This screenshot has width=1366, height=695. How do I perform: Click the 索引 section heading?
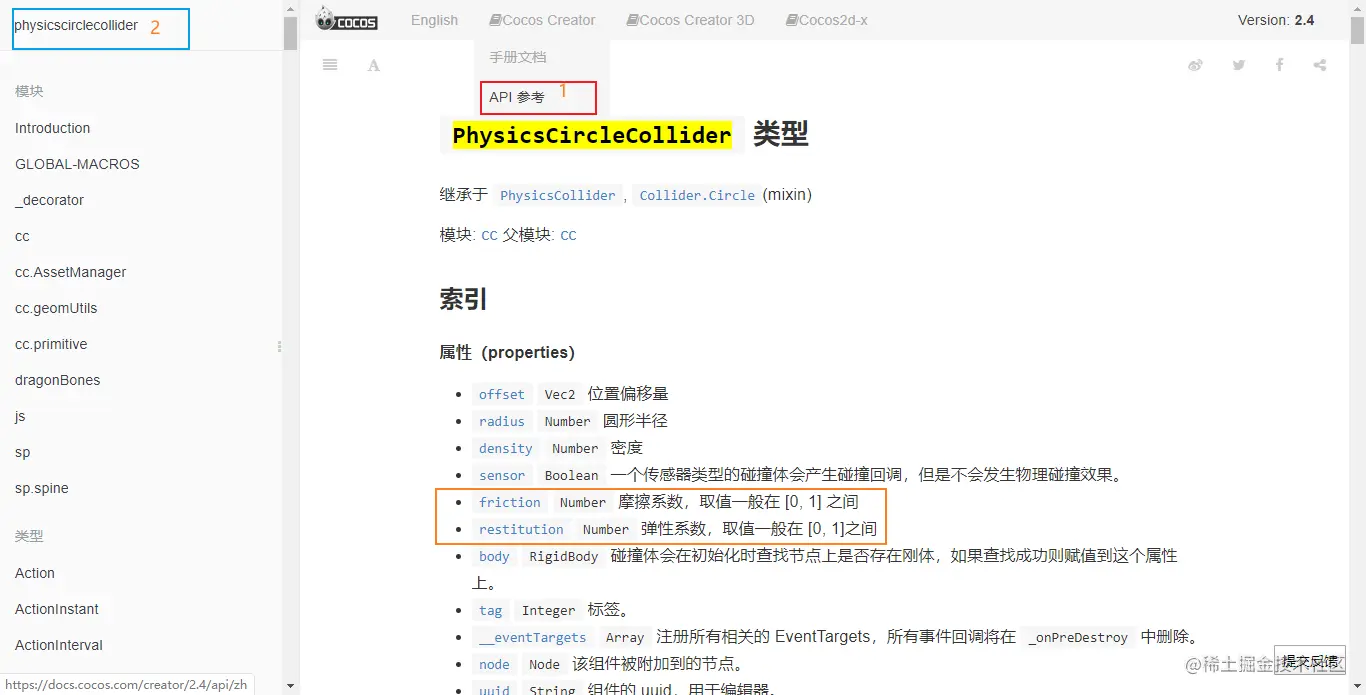tap(463, 299)
